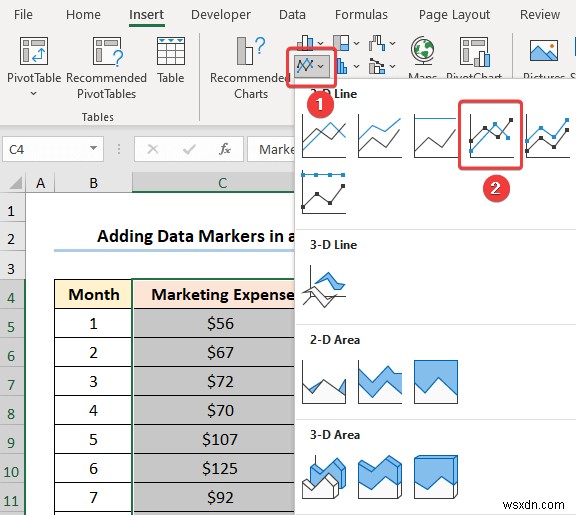Choose 100% Stacked Line with Markers
Image resolution: width=576 pixels, height=515 pixels.
[324, 192]
